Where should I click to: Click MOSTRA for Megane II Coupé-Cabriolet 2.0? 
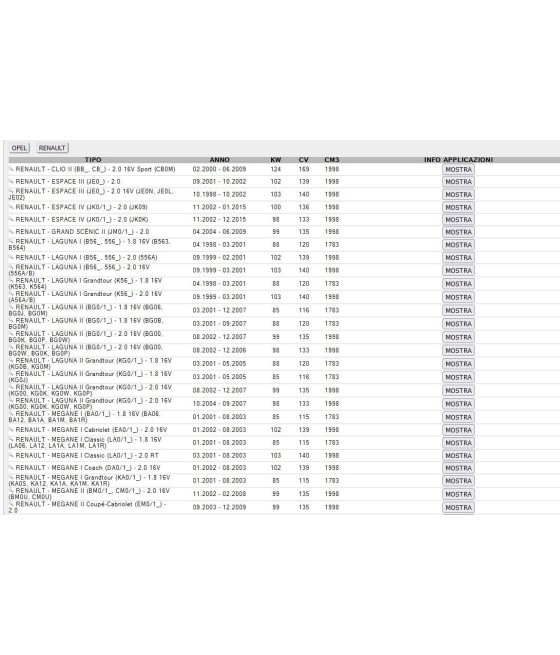click(458, 508)
